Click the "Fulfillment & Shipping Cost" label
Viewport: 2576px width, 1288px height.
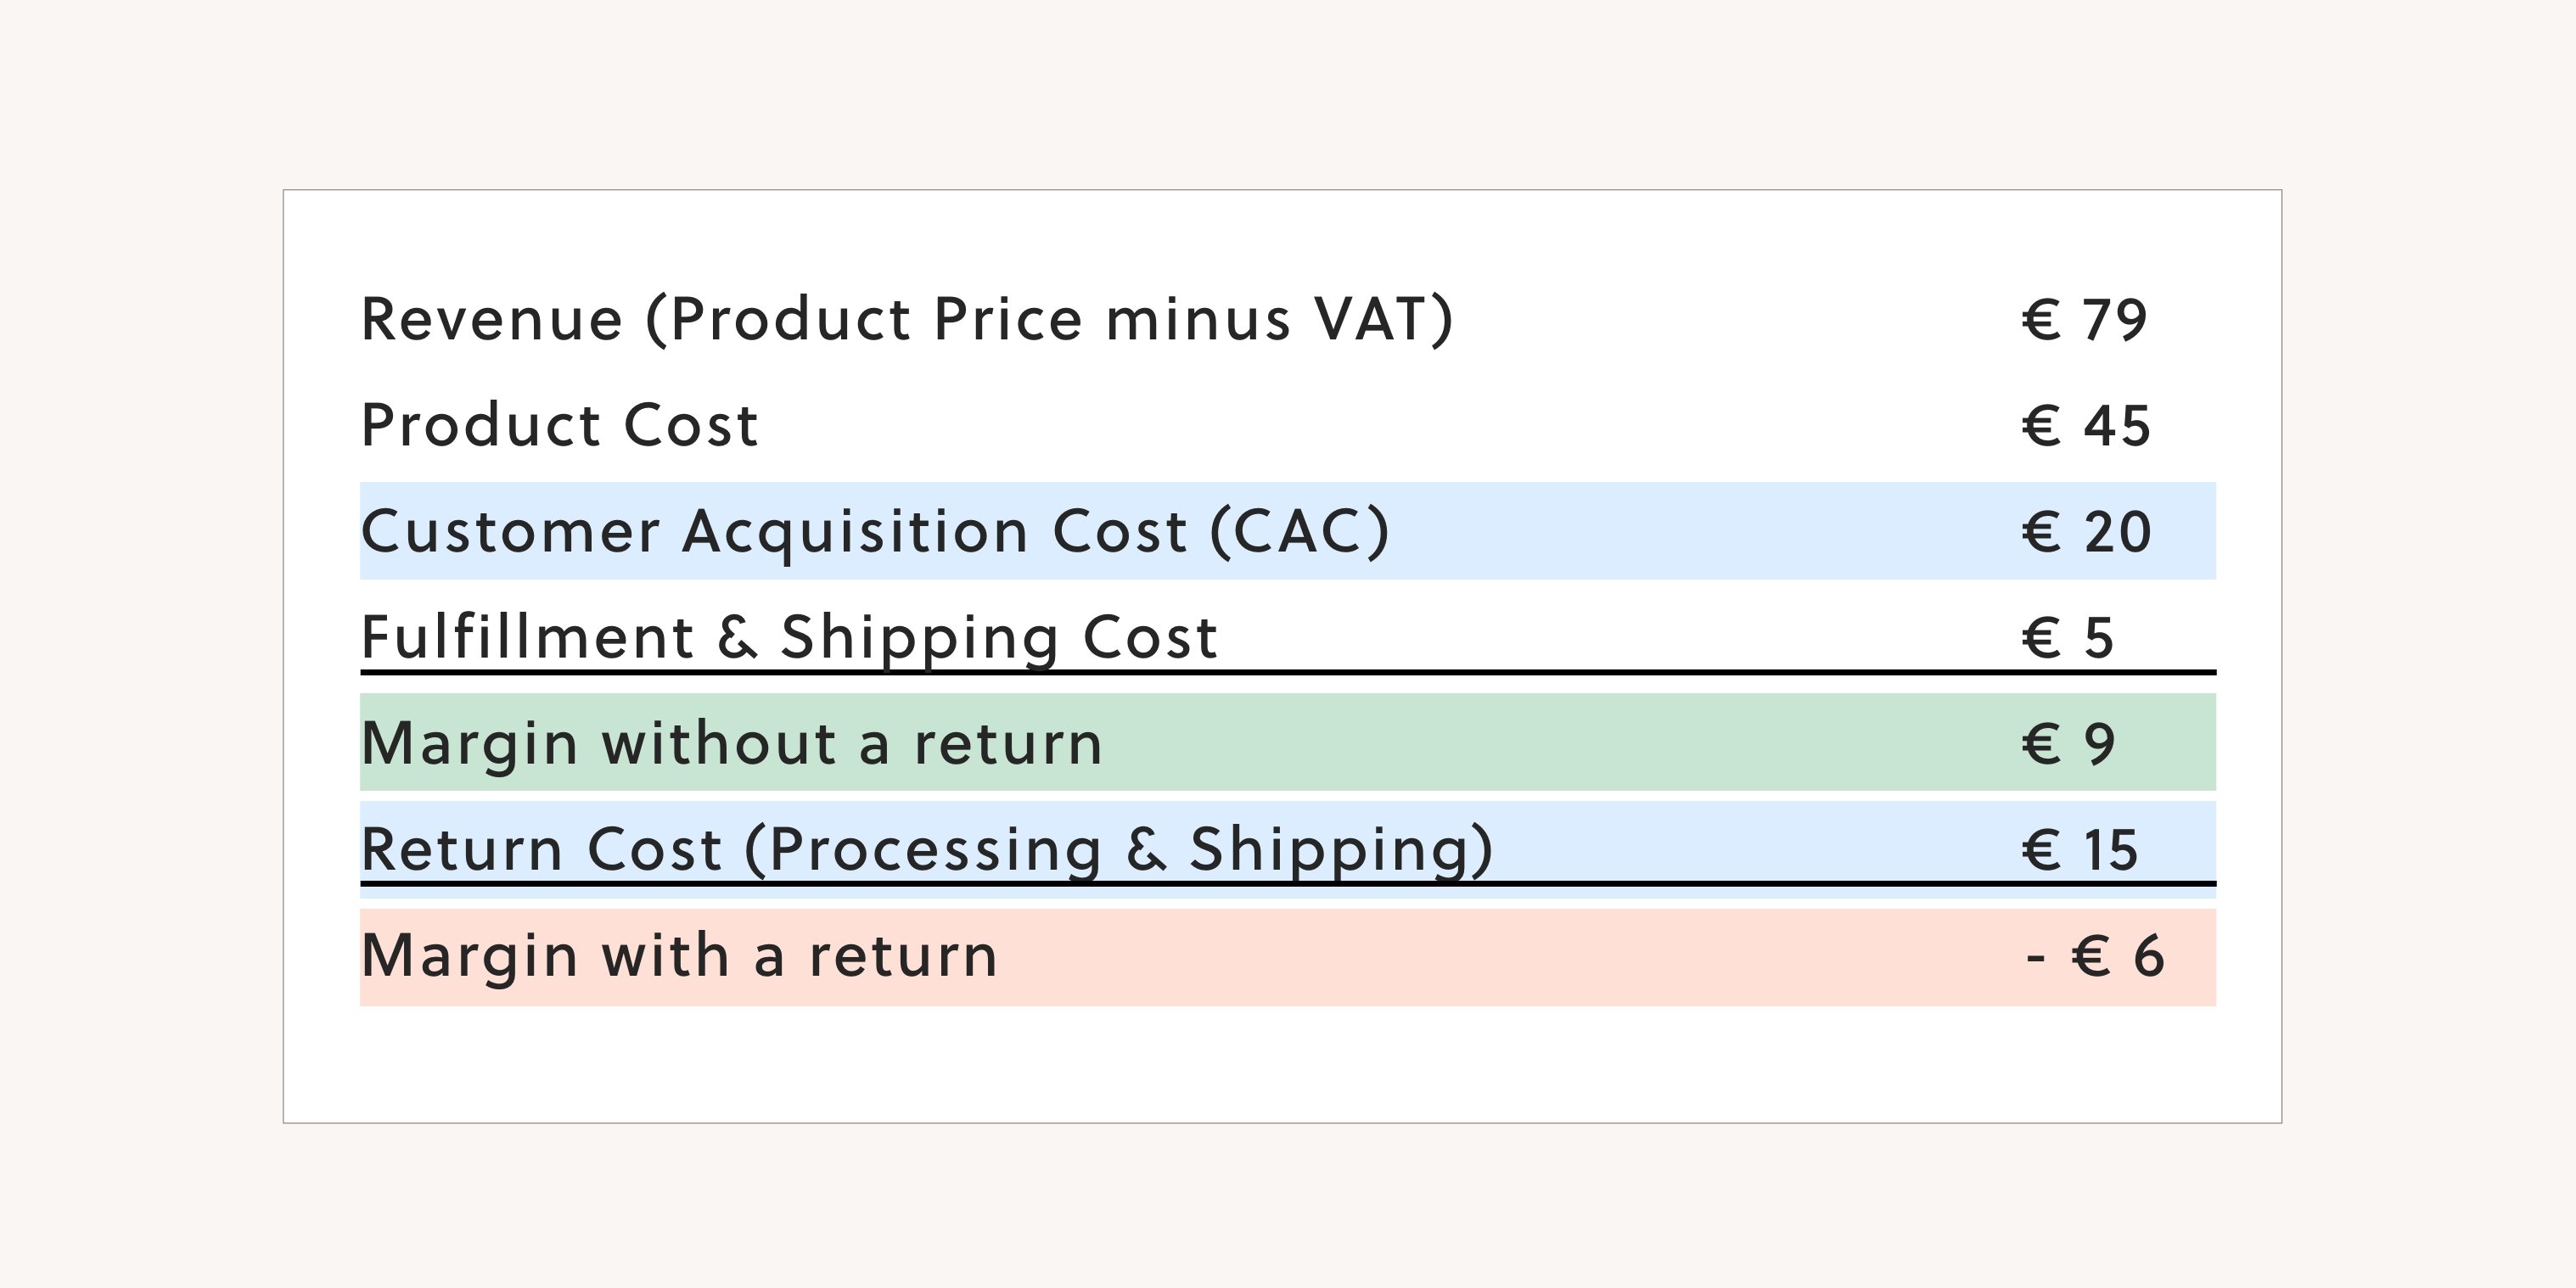(x=789, y=637)
